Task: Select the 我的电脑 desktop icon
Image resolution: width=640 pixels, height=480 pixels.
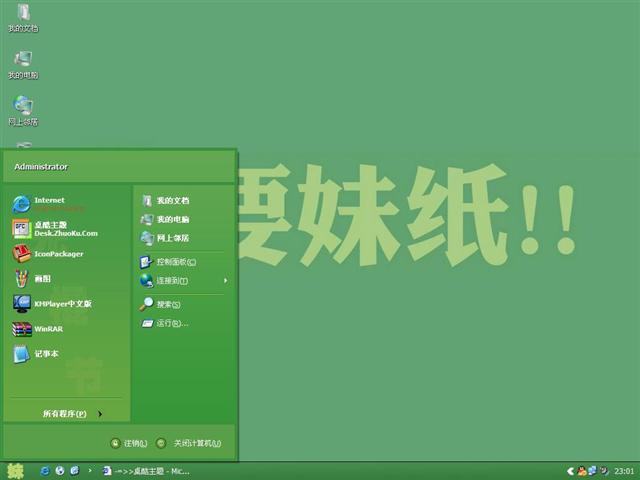Action: pyautogui.click(x=23, y=65)
